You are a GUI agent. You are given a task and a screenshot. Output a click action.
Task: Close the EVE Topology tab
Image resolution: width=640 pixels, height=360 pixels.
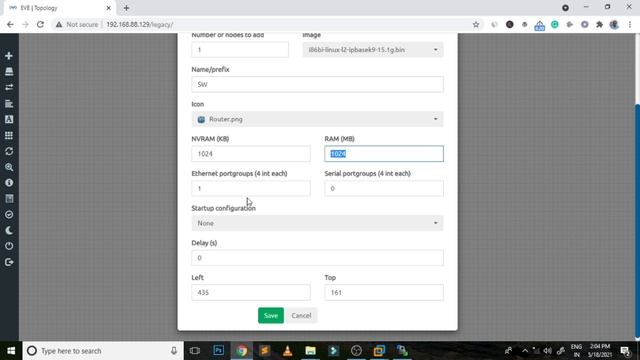point(109,8)
